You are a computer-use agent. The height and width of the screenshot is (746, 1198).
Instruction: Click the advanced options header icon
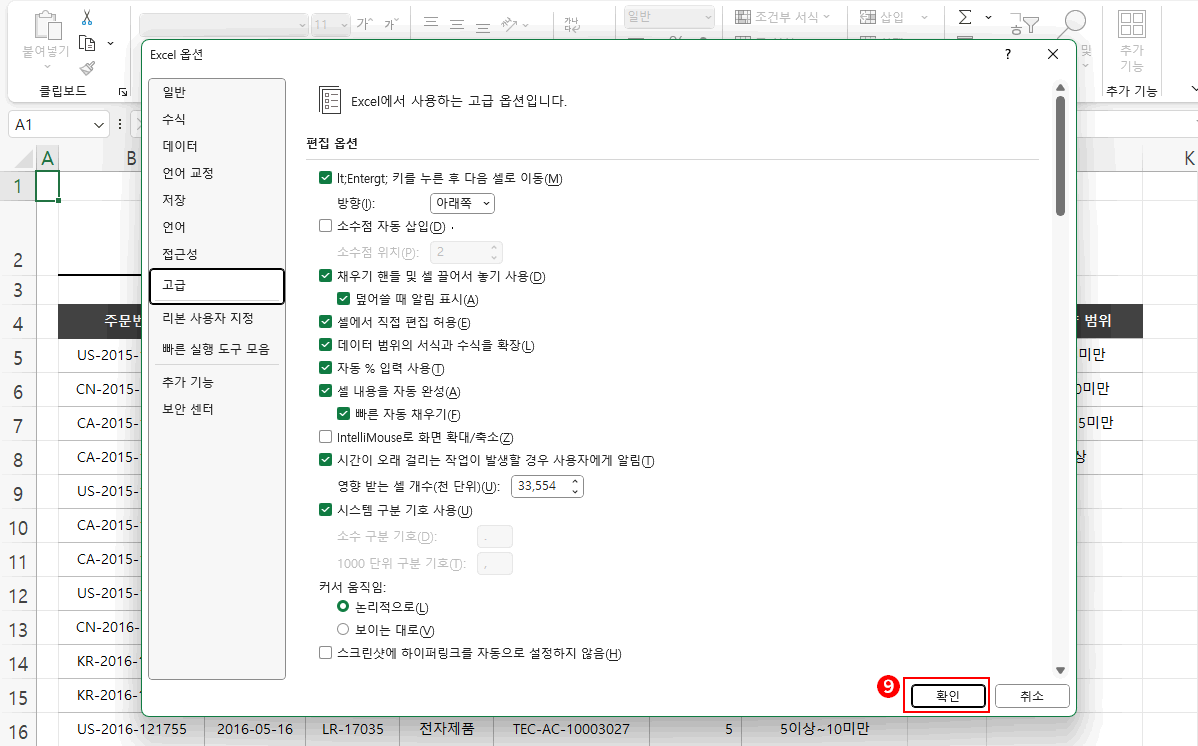[329, 100]
